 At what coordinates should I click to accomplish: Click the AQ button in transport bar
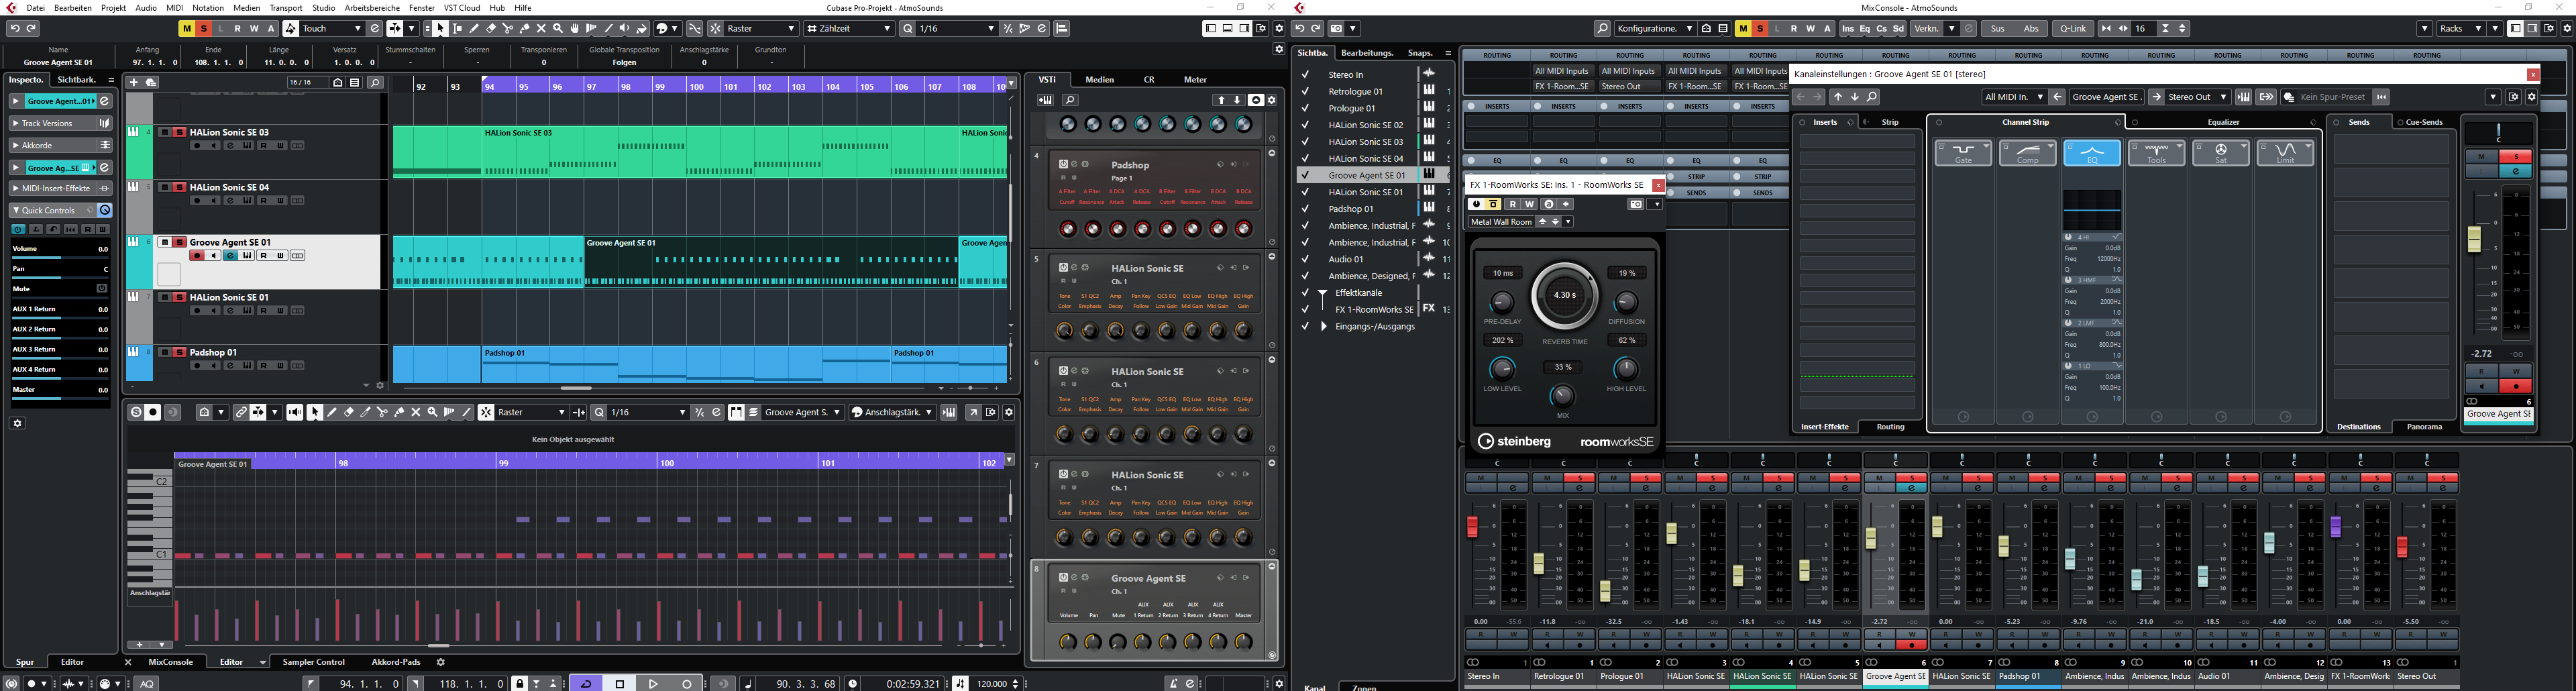coord(147,684)
